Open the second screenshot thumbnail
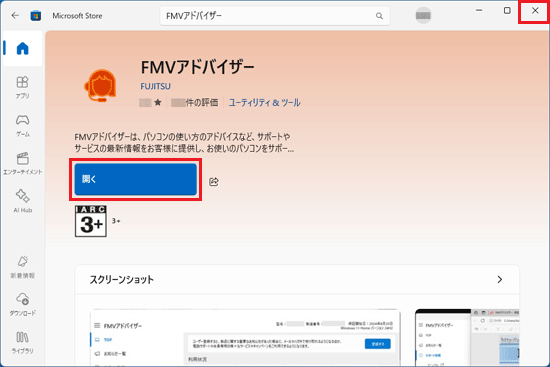550x367 pixels. tap(467, 338)
